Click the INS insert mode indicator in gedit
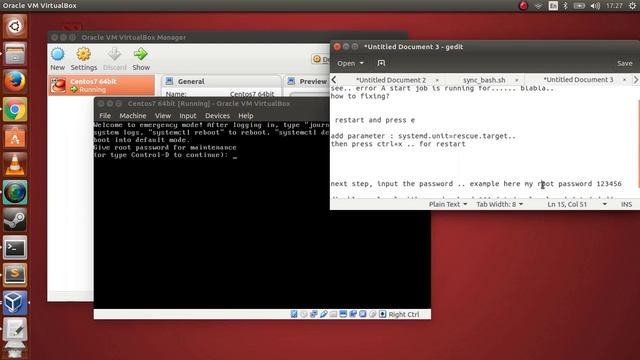640x360 pixels. click(626, 204)
